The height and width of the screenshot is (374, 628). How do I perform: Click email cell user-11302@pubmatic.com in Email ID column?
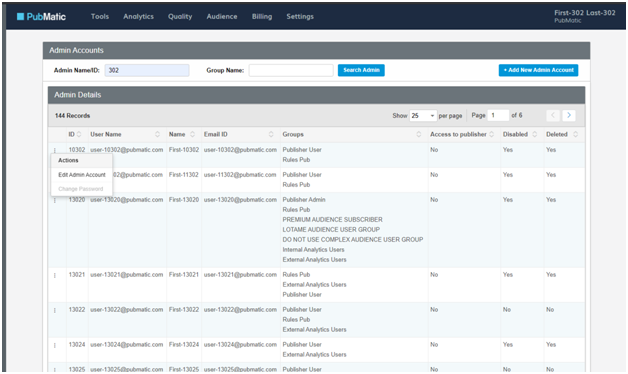pyautogui.click(x=240, y=175)
